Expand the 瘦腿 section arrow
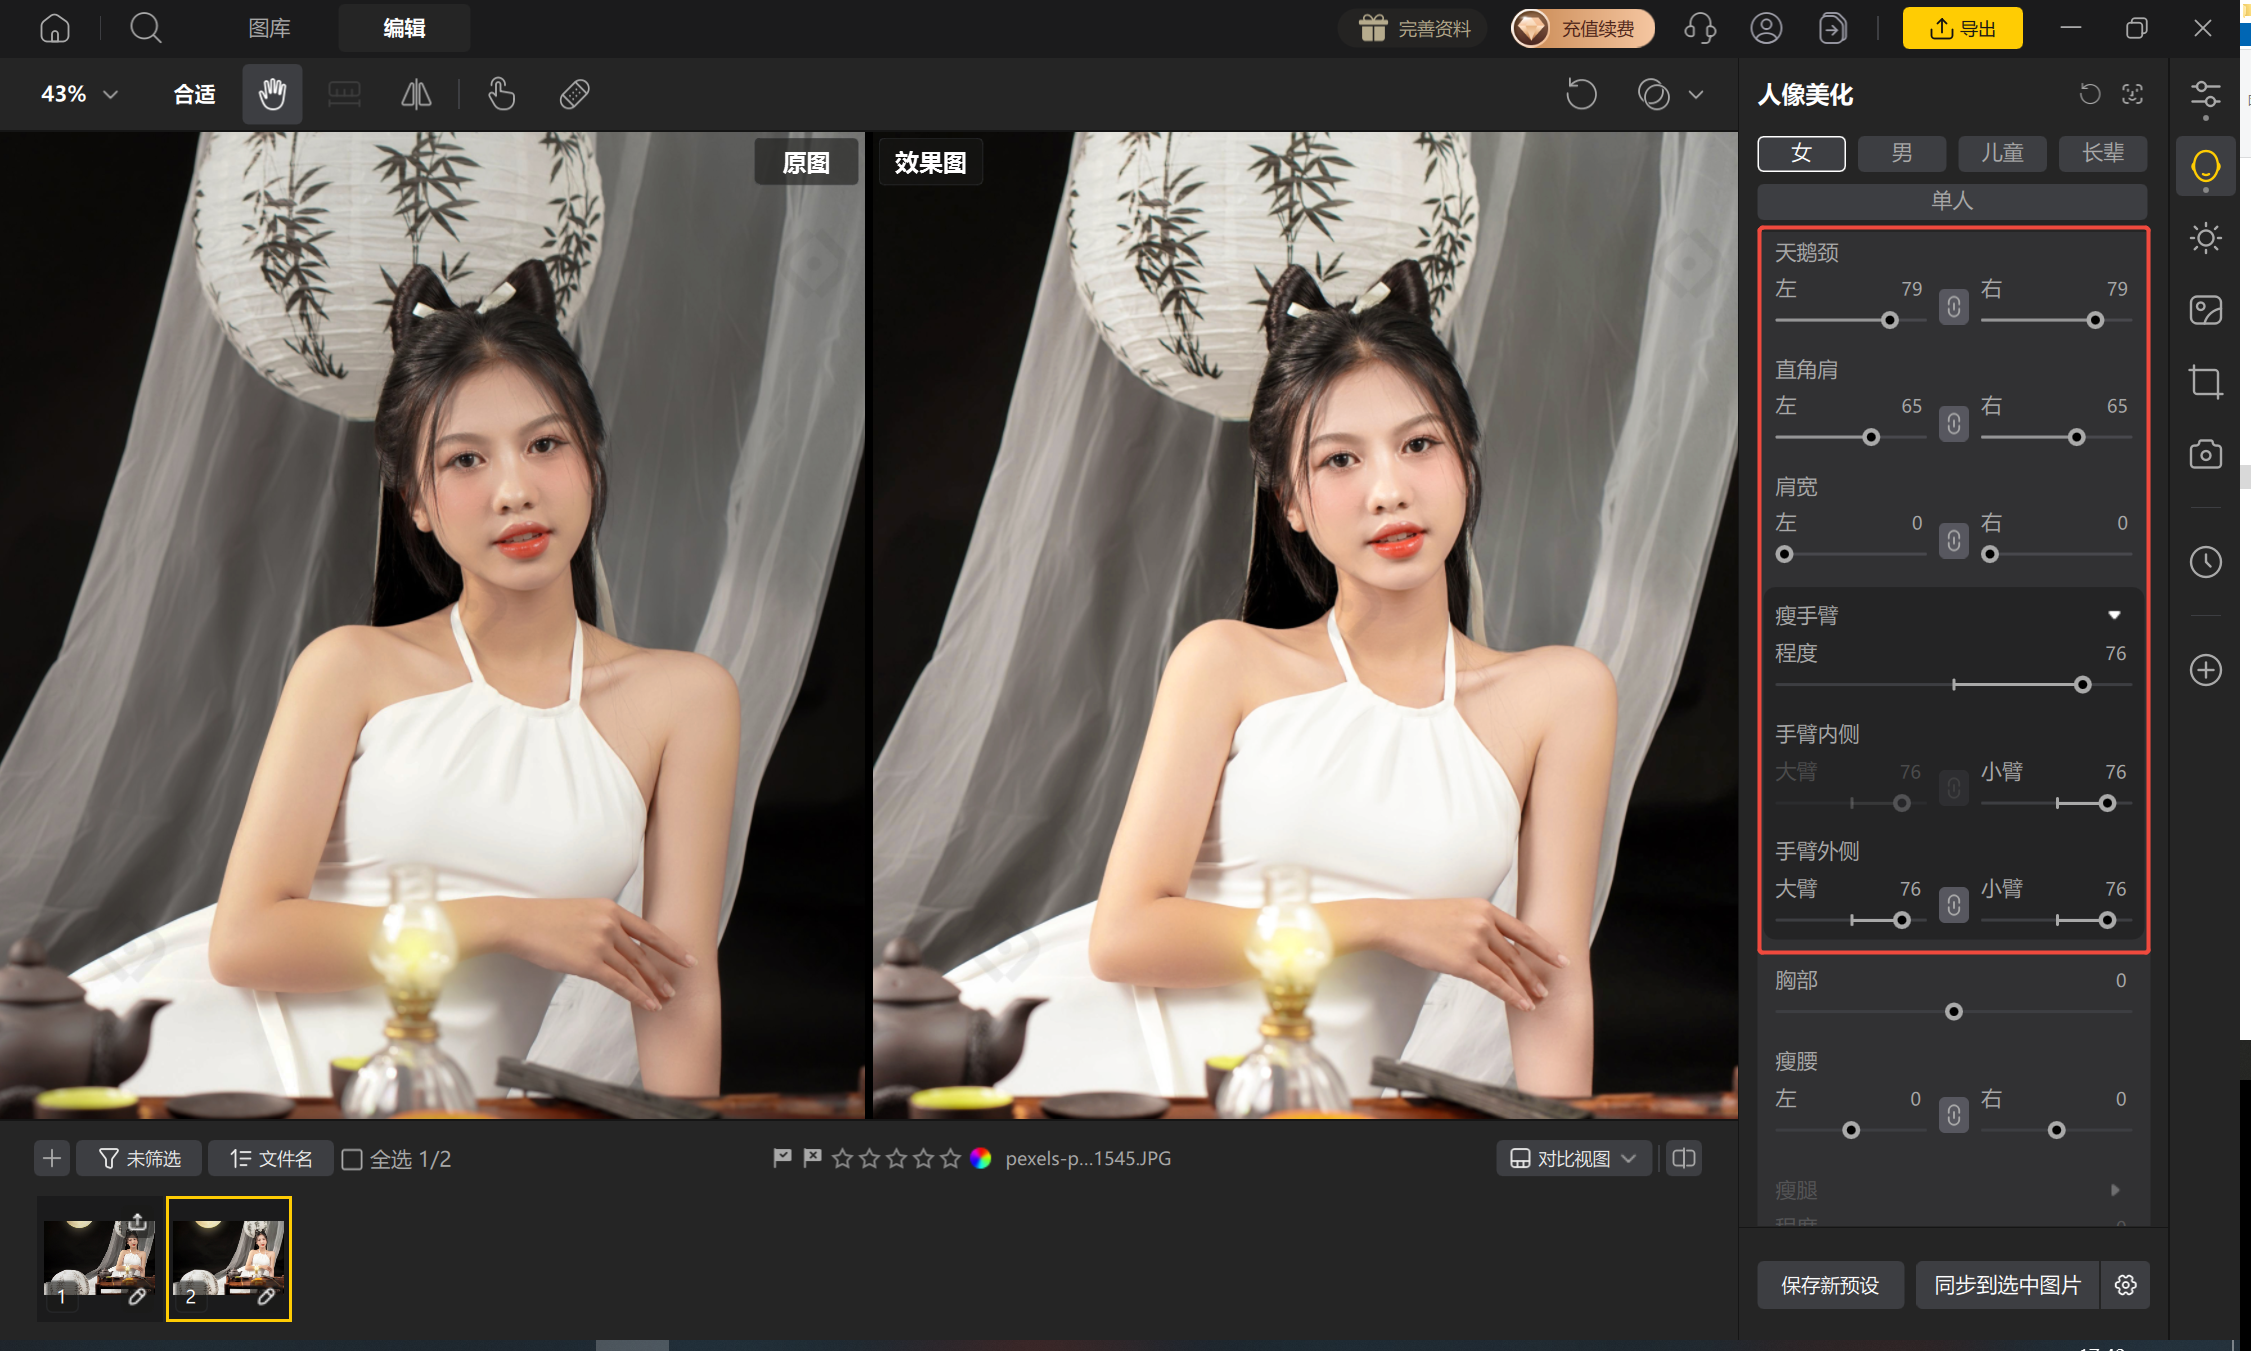Screen dimensions: 2251x1351 2114,1190
